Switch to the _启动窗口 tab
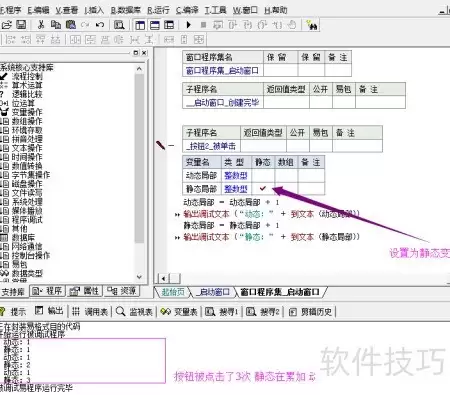 click(213, 292)
